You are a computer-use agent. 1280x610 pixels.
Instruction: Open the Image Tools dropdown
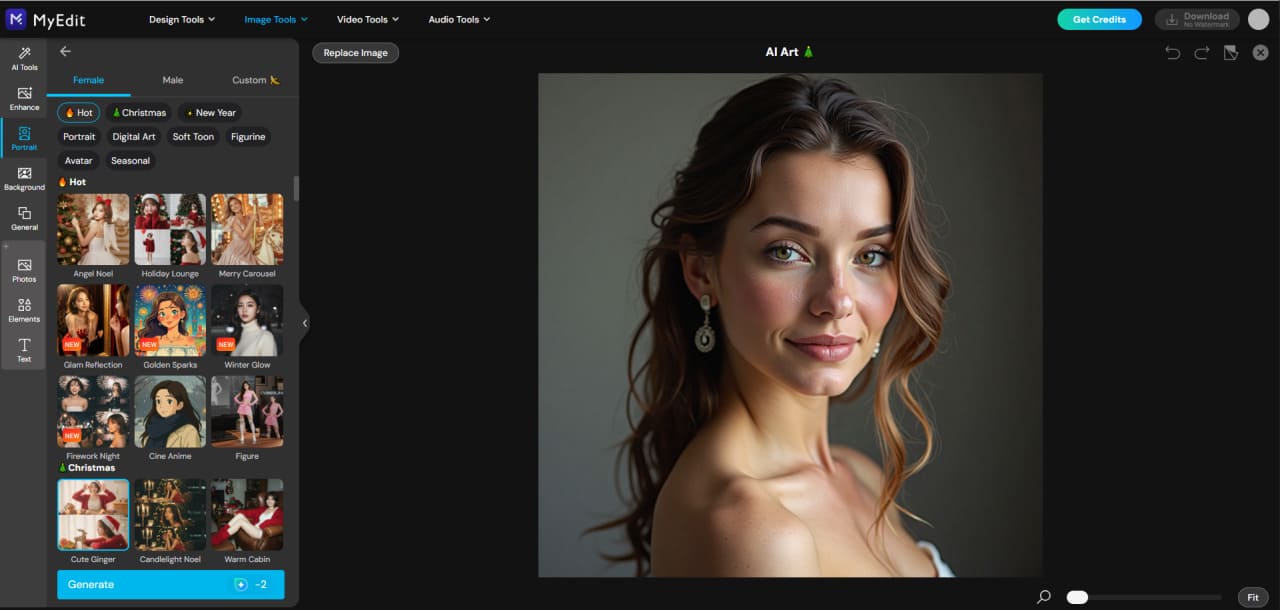[275, 18]
